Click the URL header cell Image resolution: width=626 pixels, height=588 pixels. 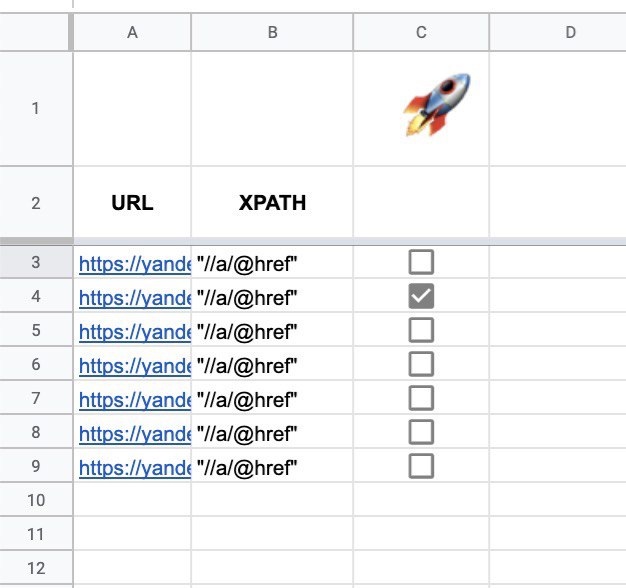[133, 202]
